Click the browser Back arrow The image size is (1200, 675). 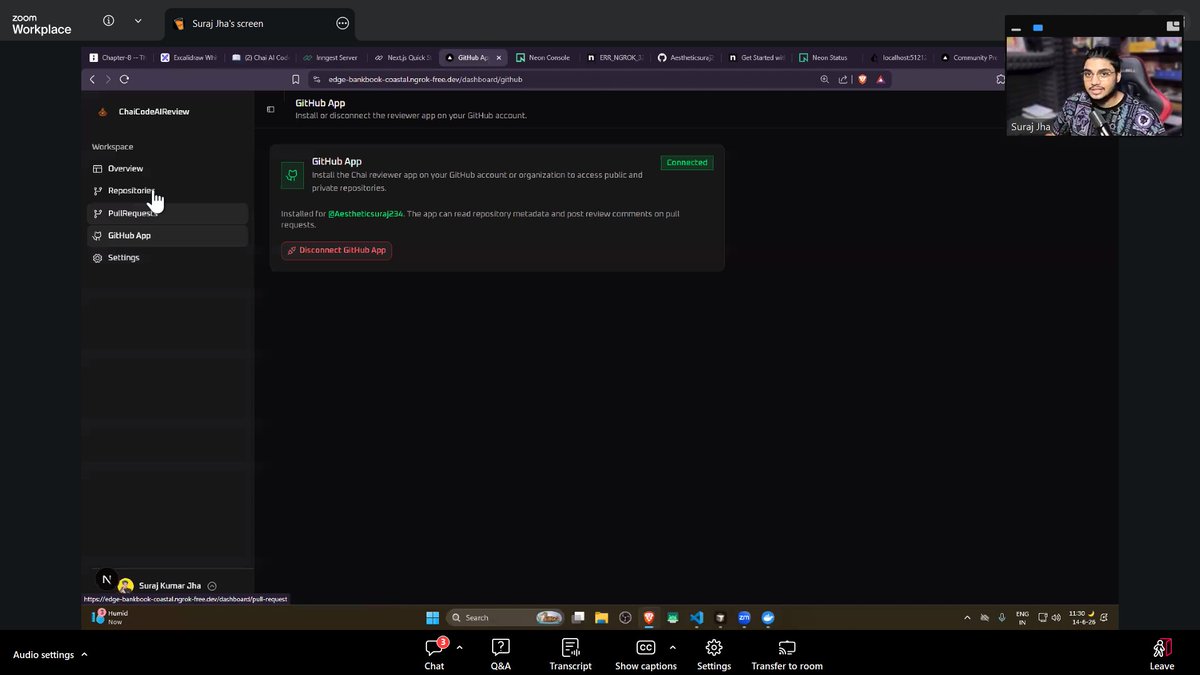[x=92, y=79]
